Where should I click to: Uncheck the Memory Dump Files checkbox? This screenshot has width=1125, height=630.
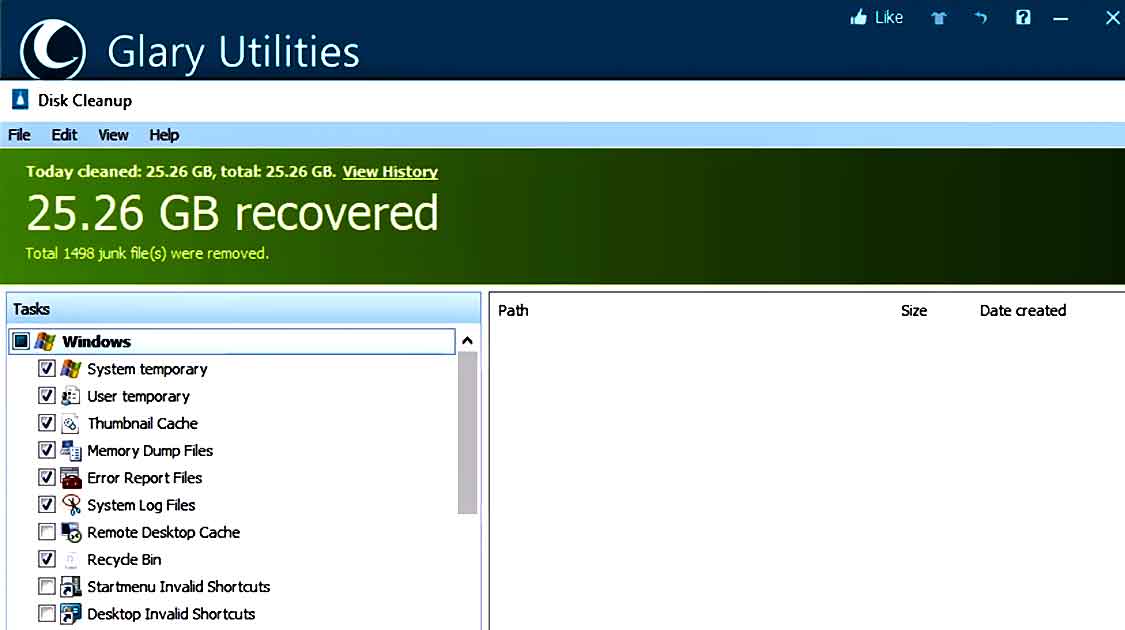coord(47,451)
